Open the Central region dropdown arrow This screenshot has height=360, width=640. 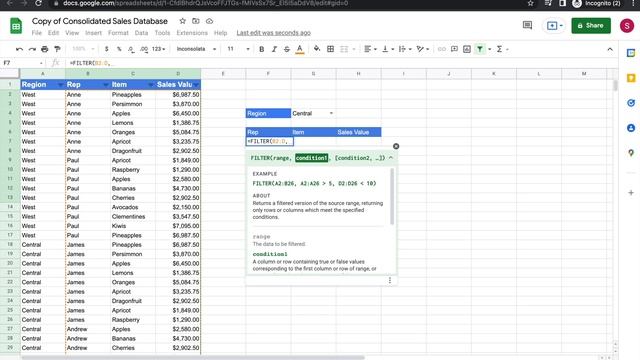(x=331, y=113)
